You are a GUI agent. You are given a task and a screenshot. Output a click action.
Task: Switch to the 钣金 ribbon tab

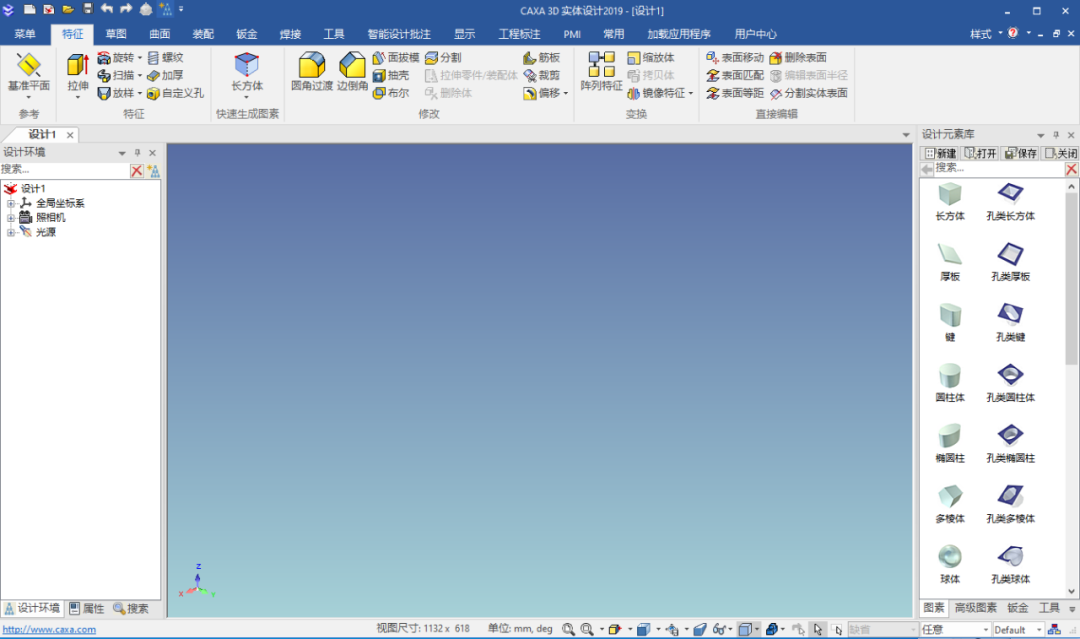pos(247,34)
